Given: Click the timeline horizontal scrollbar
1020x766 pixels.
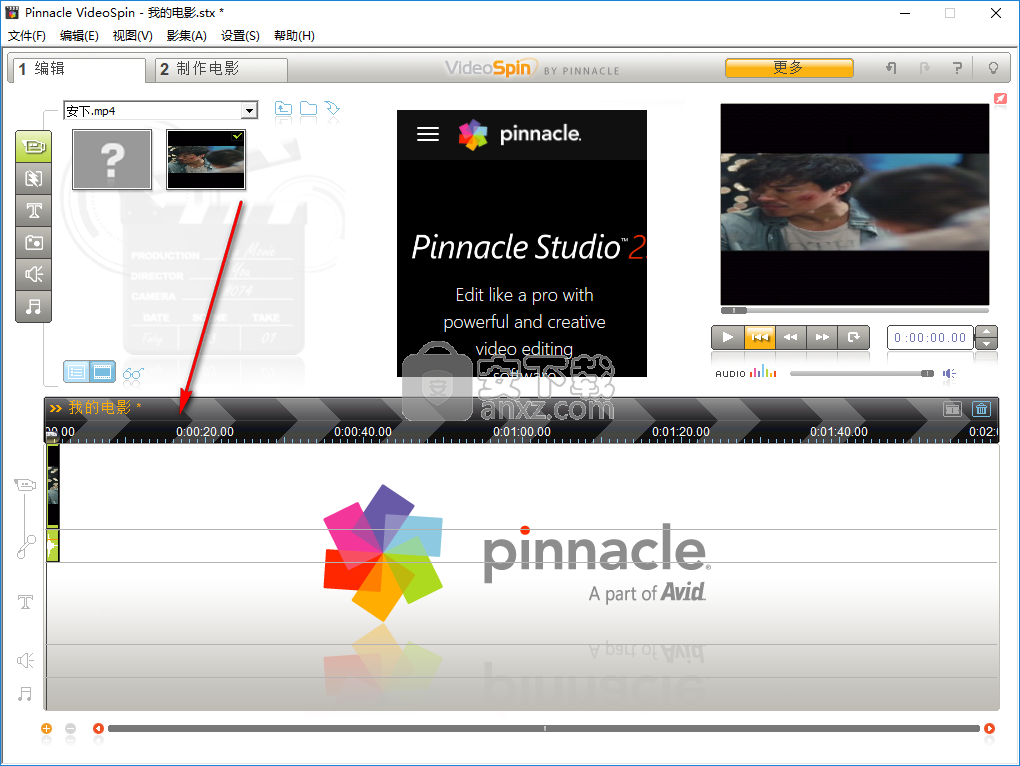Looking at the screenshot, I should [544, 728].
